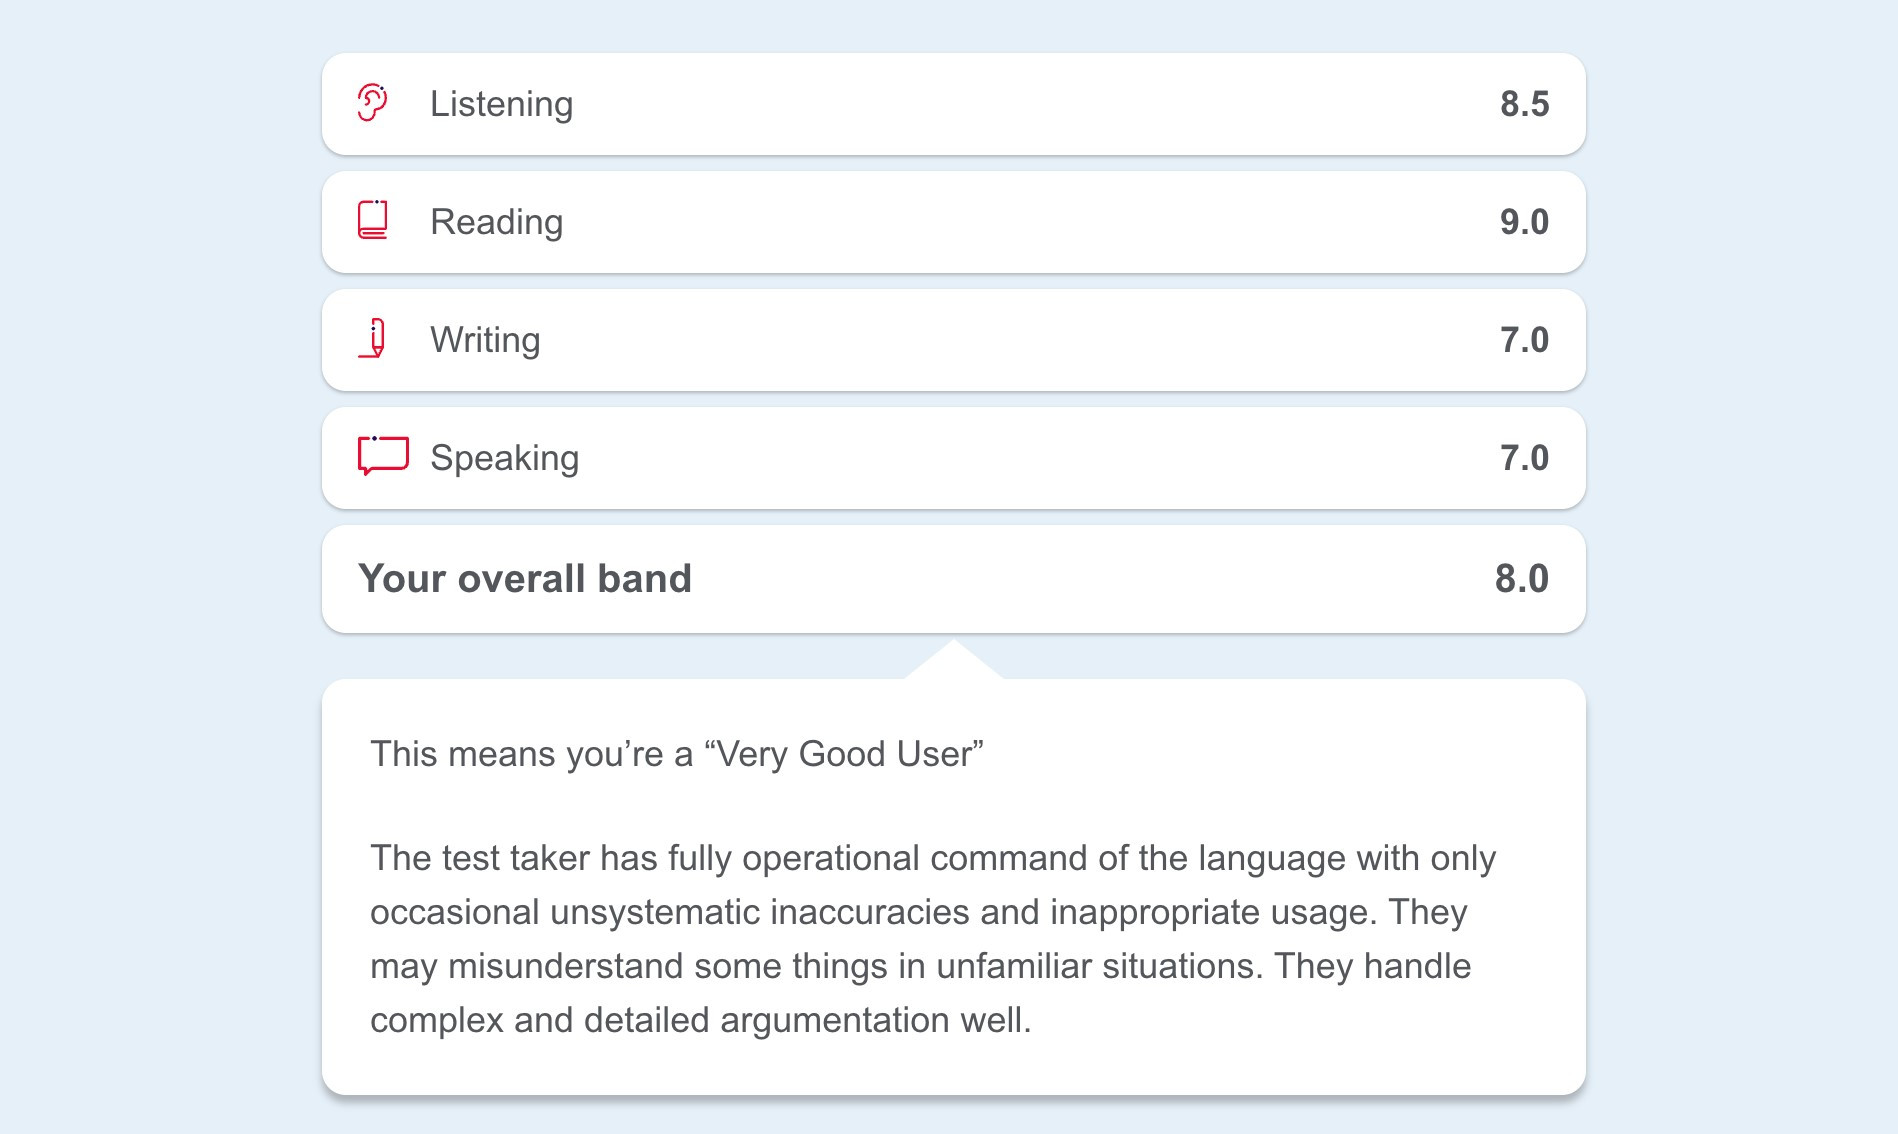Click the Listening ear icon
Viewport: 1898px width, 1134px height.
click(x=373, y=103)
